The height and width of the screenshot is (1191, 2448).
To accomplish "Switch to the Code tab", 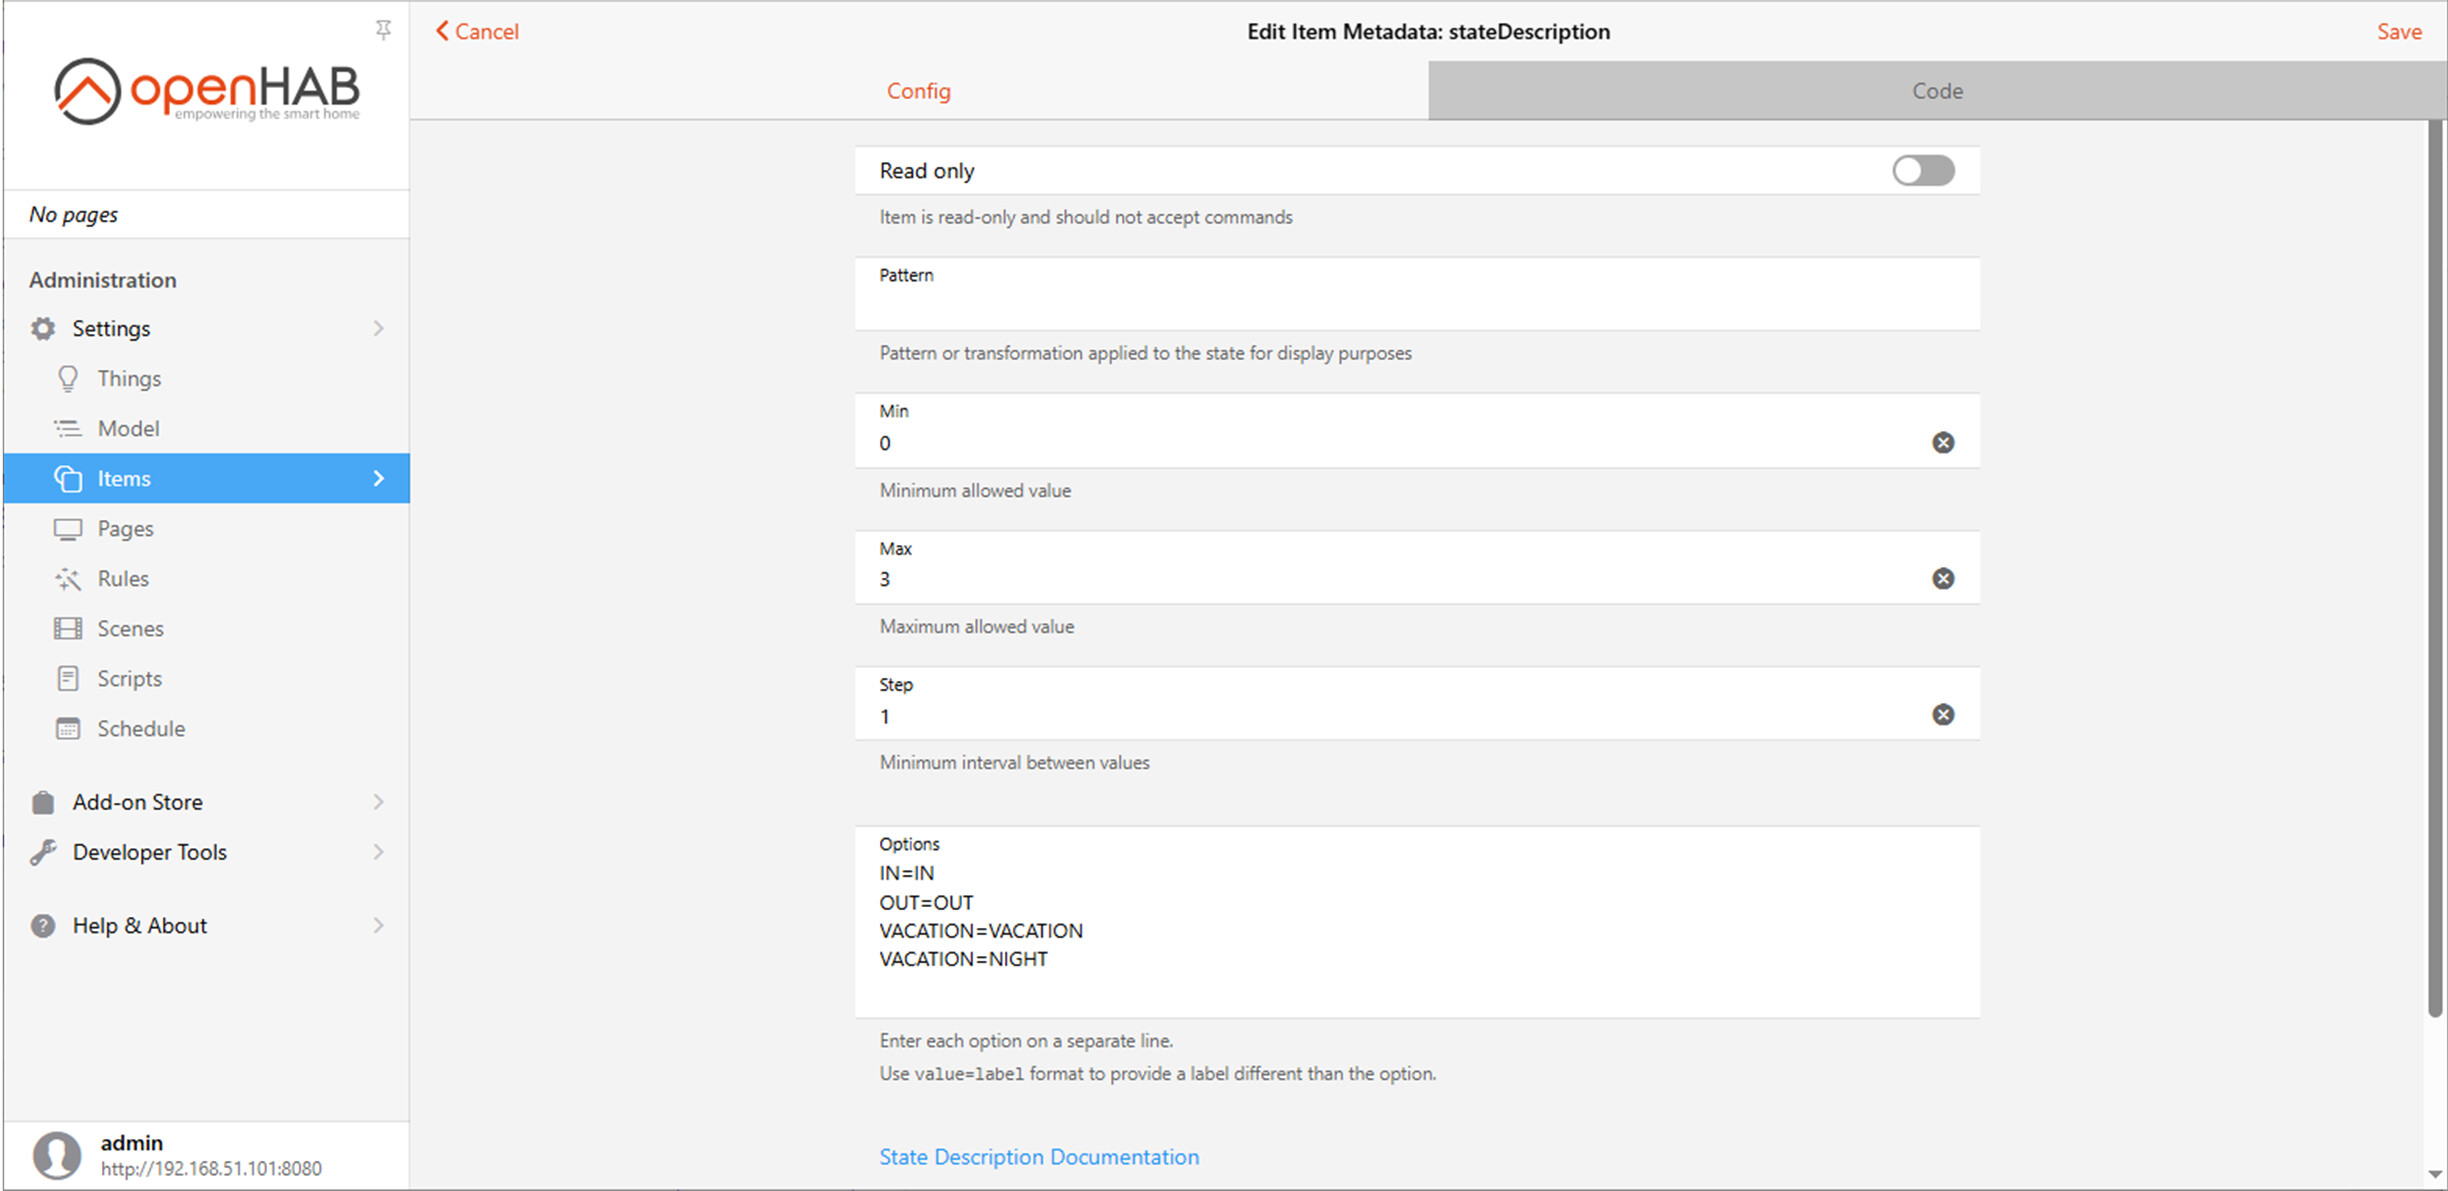I will (x=1937, y=91).
